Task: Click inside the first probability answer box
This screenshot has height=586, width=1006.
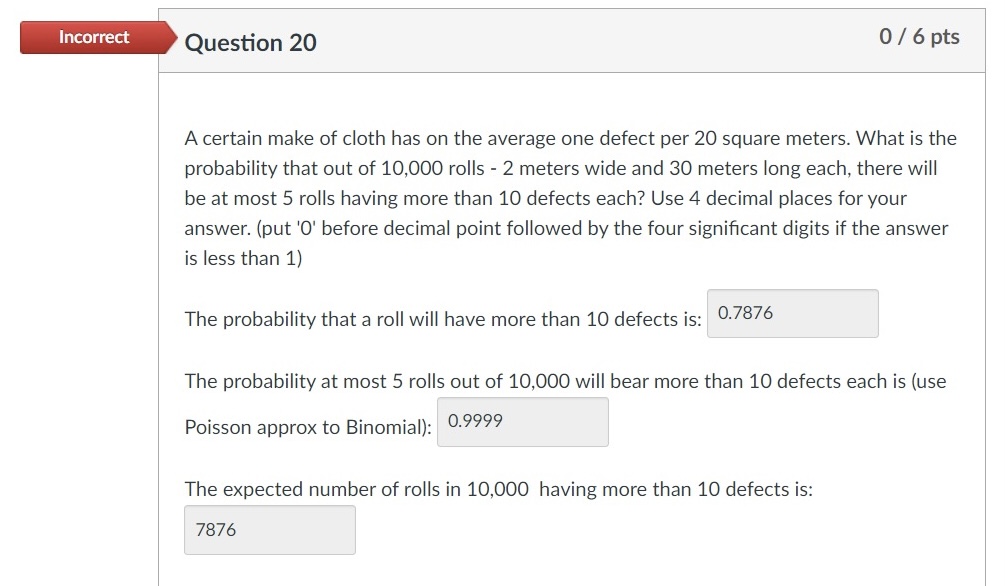Action: (790, 313)
